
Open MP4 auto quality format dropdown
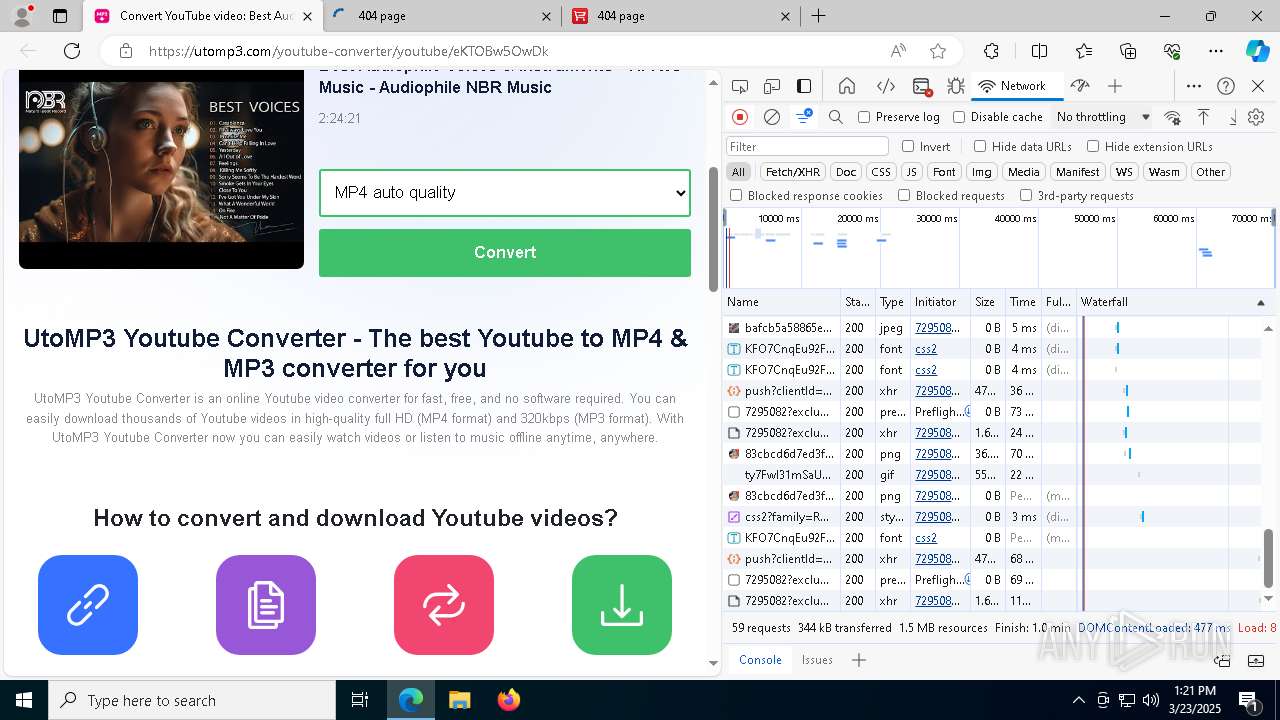[x=505, y=192]
